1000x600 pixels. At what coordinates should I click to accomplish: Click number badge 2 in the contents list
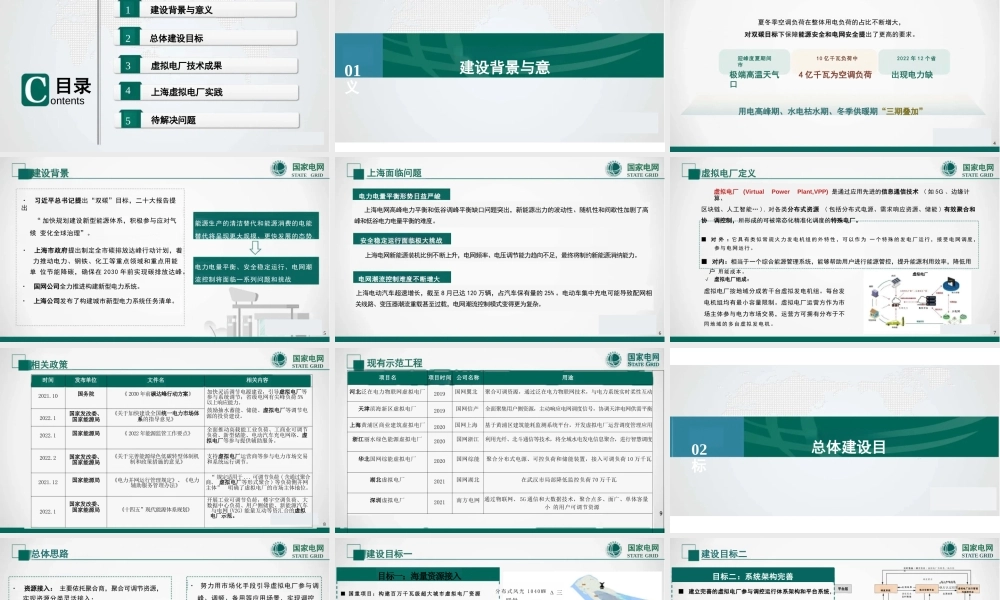(x=128, y=38)
